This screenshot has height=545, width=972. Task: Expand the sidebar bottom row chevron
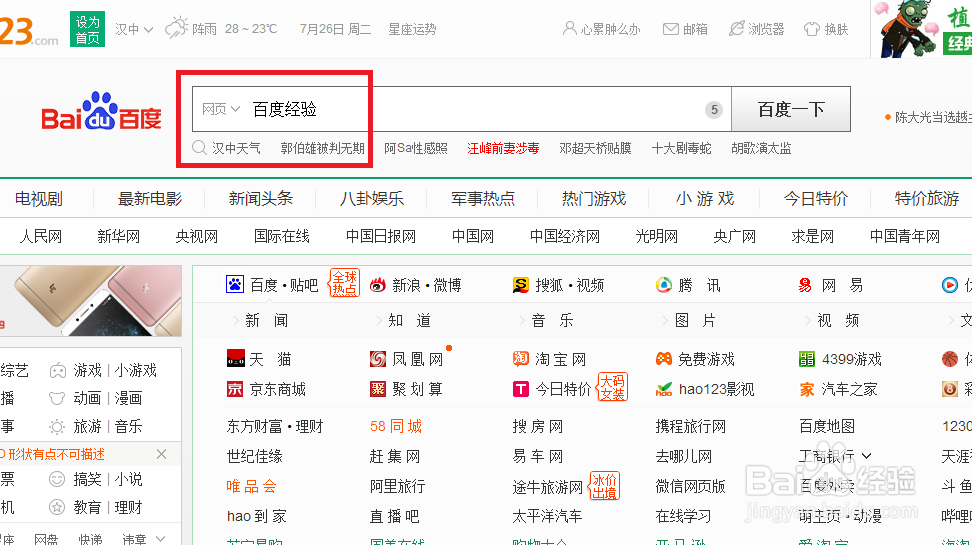(x=161, y=538)
